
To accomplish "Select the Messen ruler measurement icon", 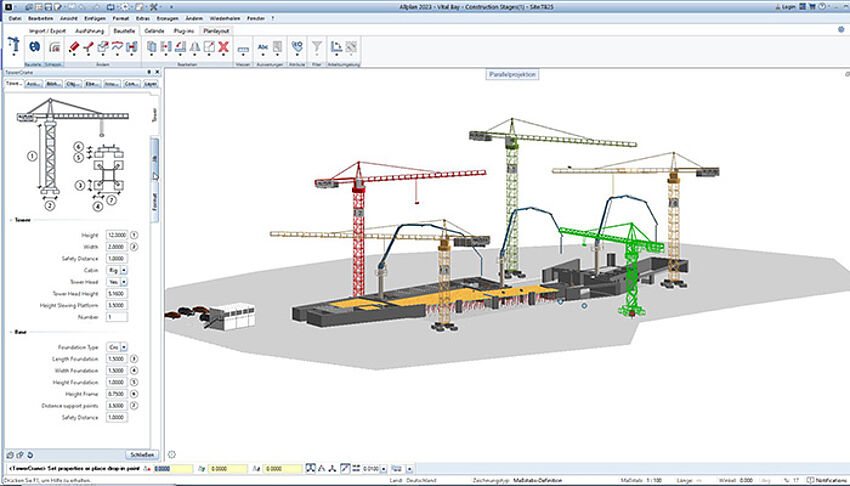I will pos(242,48).
